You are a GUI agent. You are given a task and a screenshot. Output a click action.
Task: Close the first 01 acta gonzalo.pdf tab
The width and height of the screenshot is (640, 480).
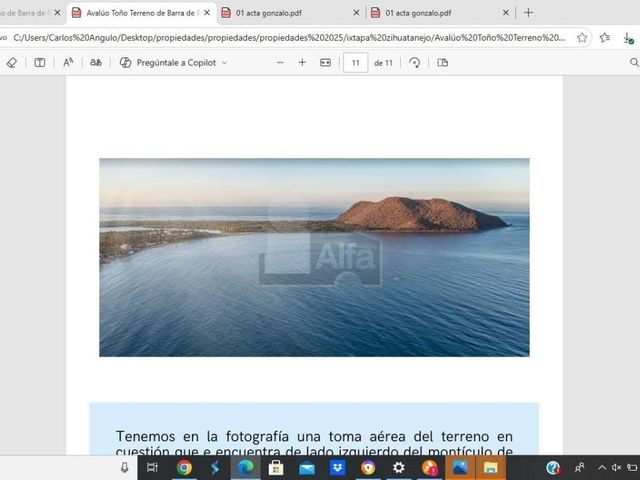coord(356,13)
